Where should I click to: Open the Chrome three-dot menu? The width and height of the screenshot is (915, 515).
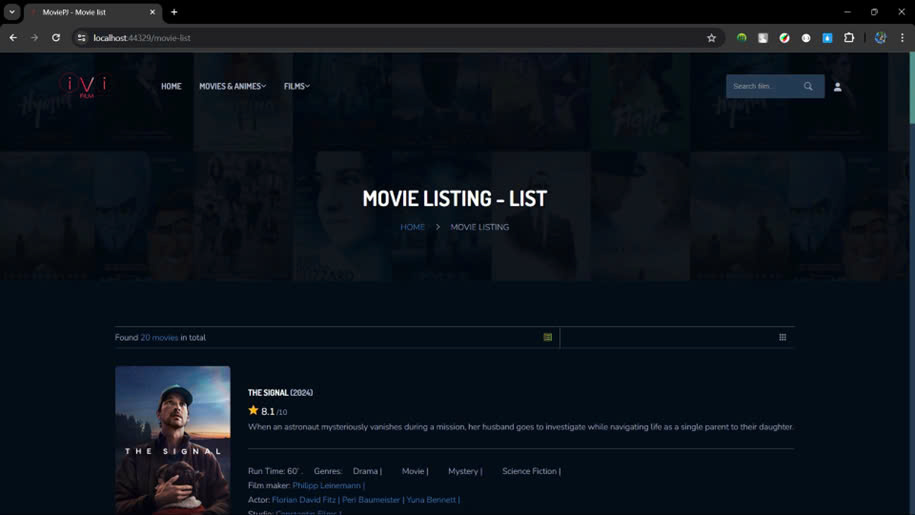[902, 38]
